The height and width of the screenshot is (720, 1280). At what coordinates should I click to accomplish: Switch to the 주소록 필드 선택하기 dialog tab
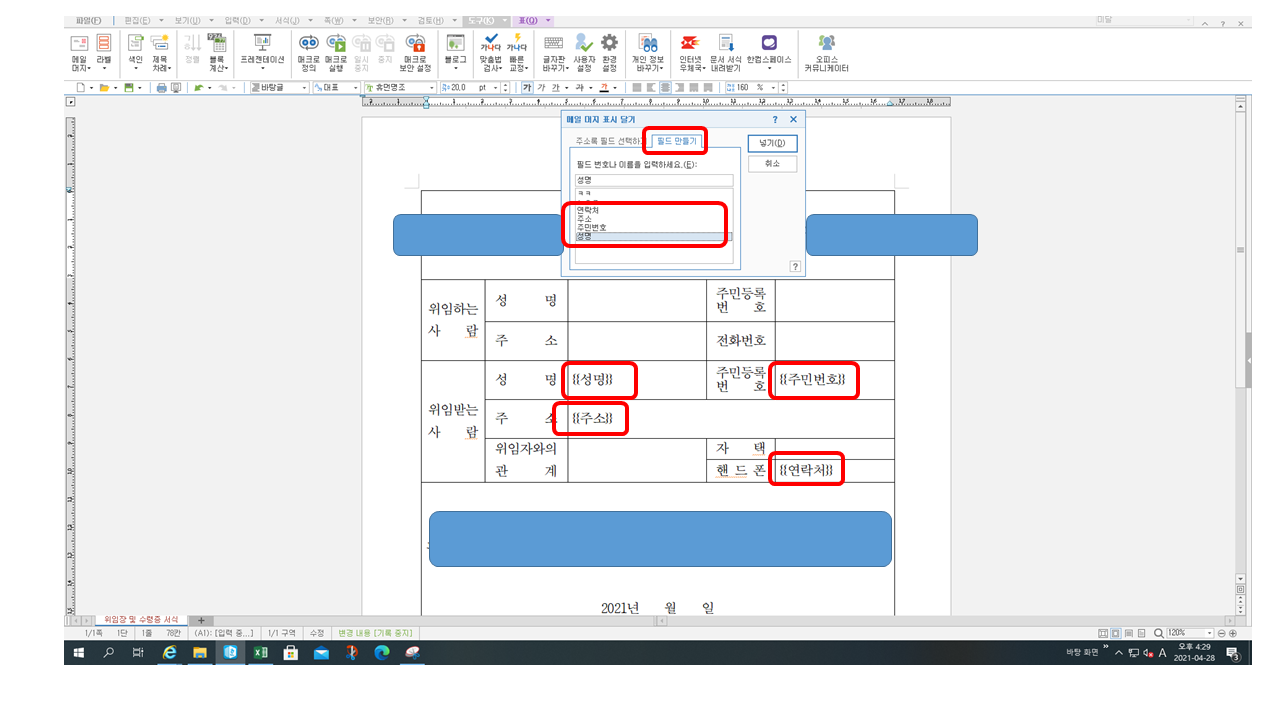pos(608,142)
